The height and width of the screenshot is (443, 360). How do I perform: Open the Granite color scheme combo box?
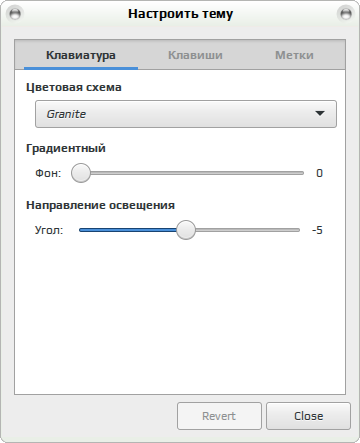click(x=186, y=114)
